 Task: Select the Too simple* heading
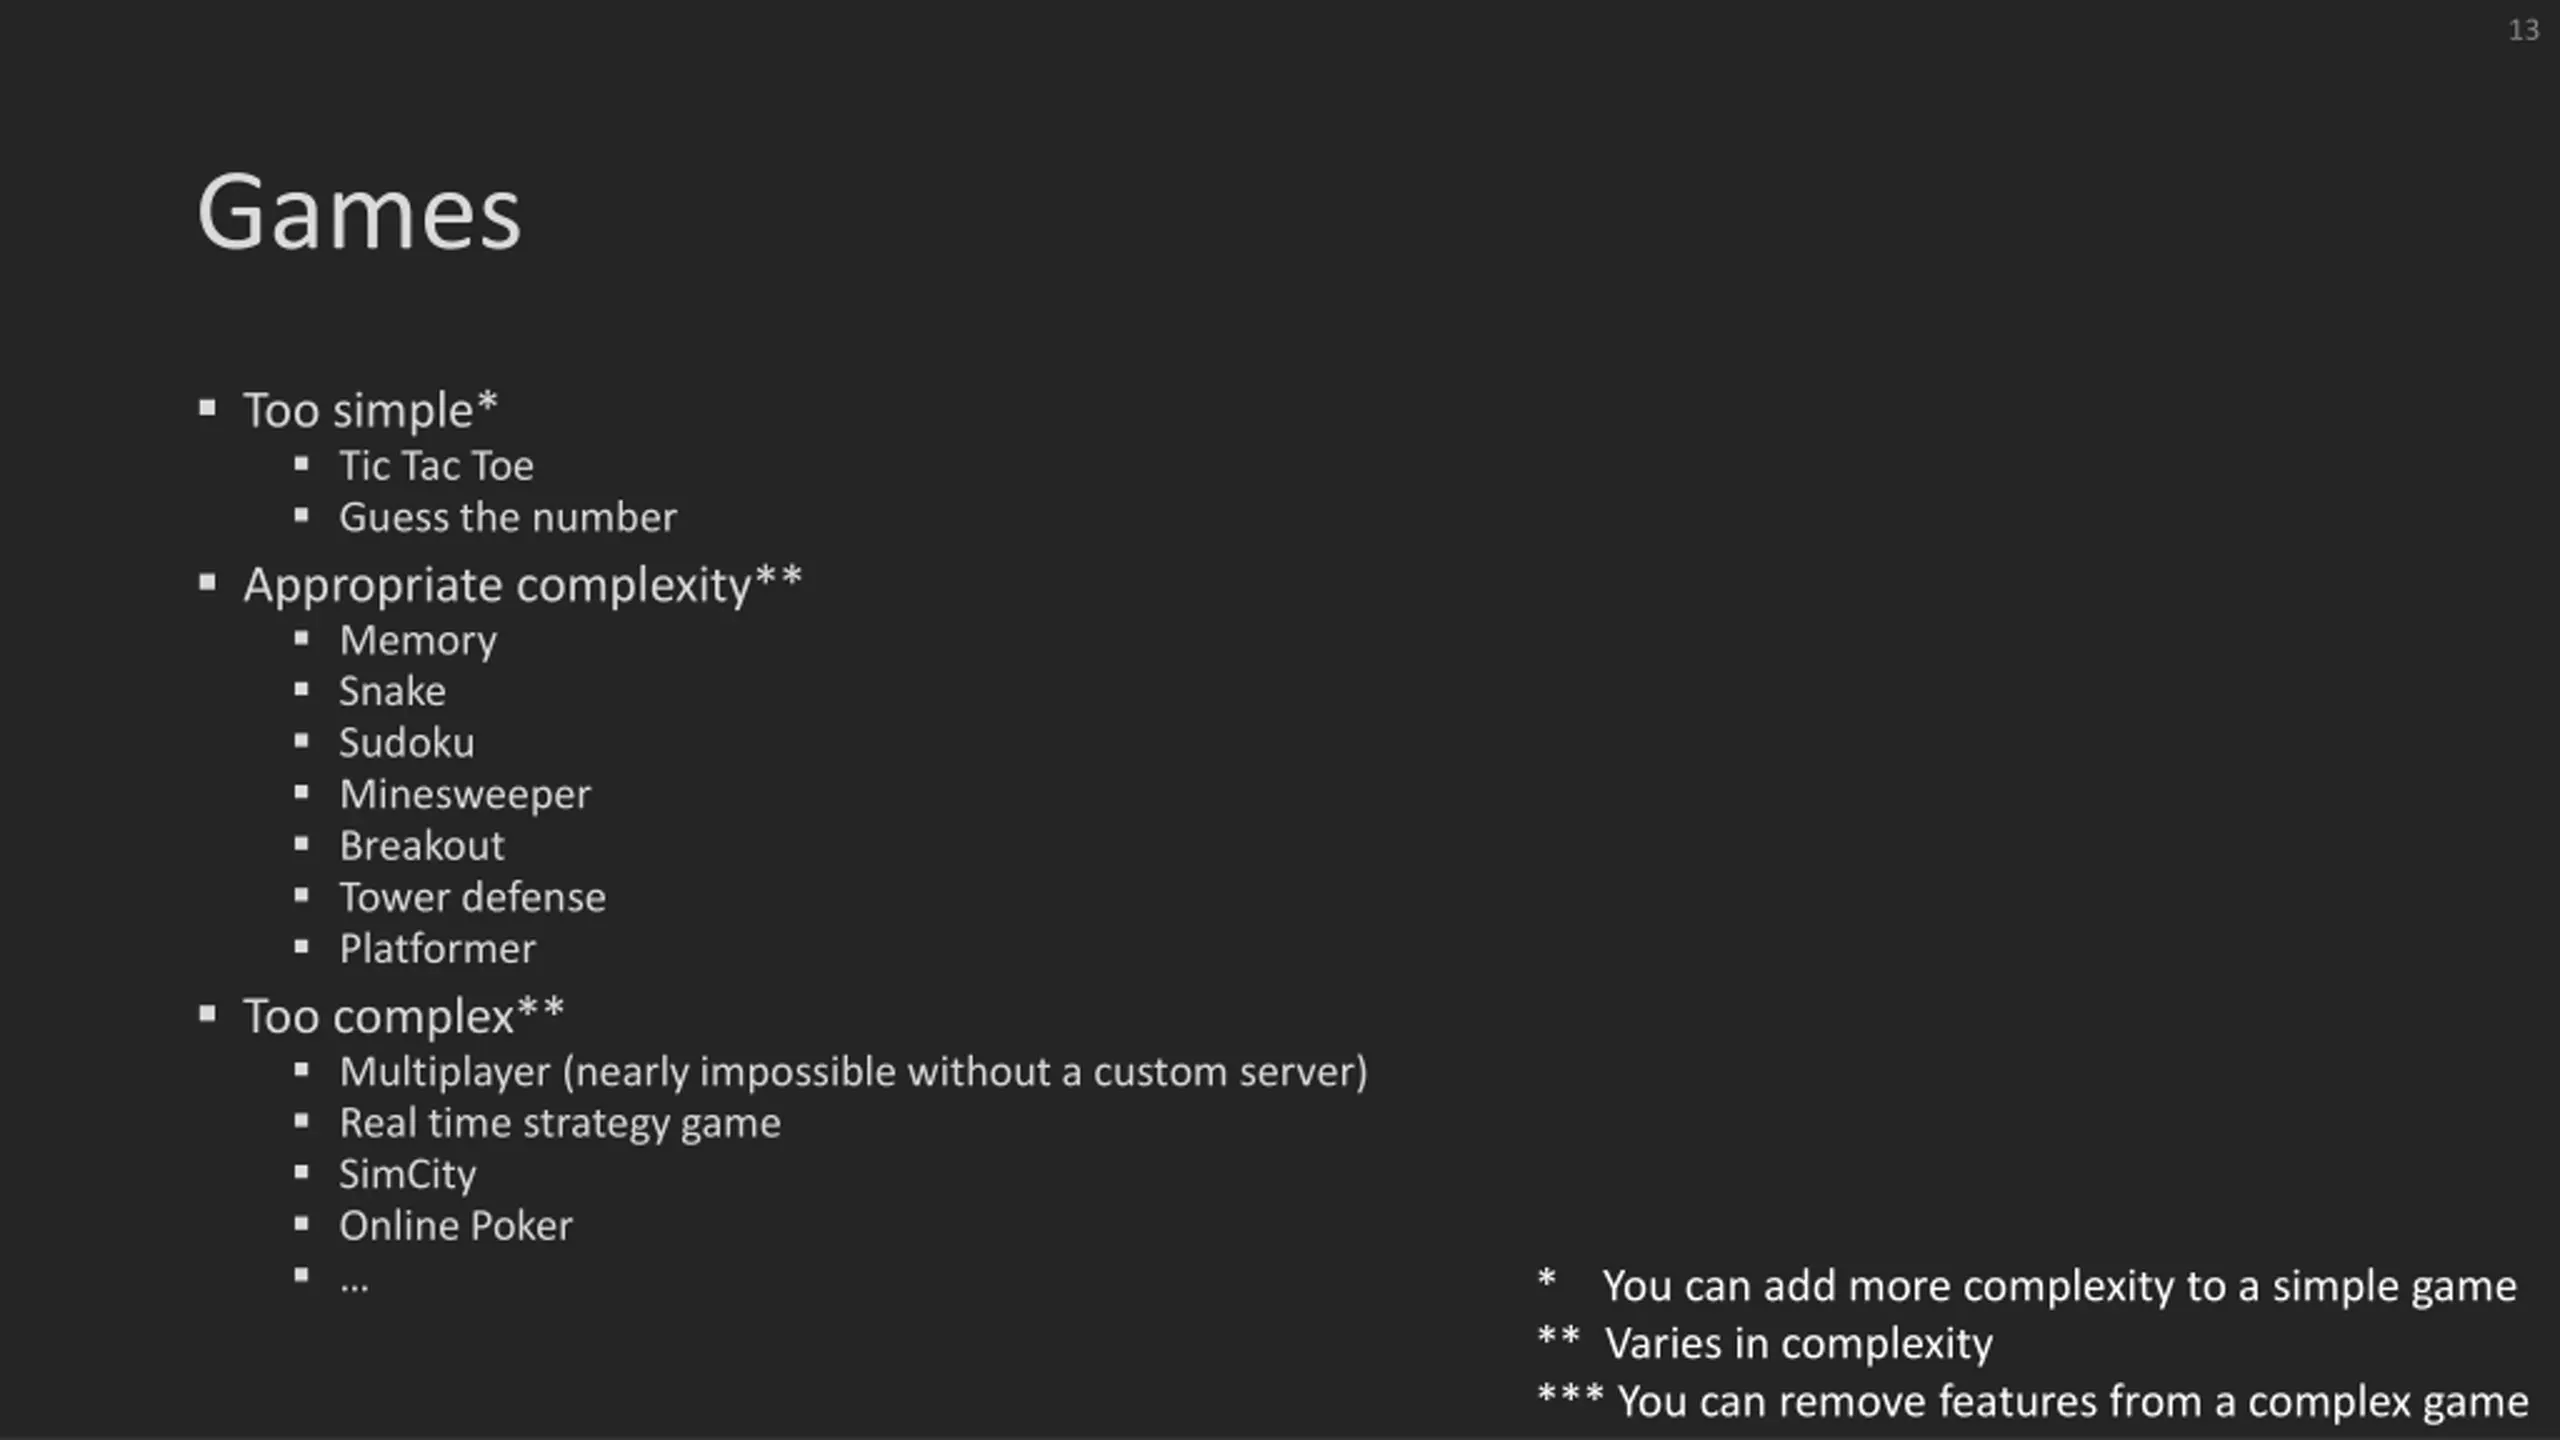(370, 410)
